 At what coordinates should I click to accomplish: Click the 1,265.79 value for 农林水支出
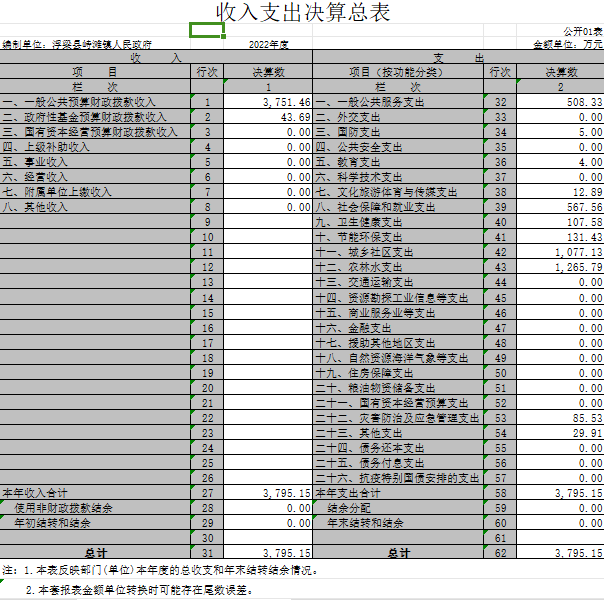(561, 267)
